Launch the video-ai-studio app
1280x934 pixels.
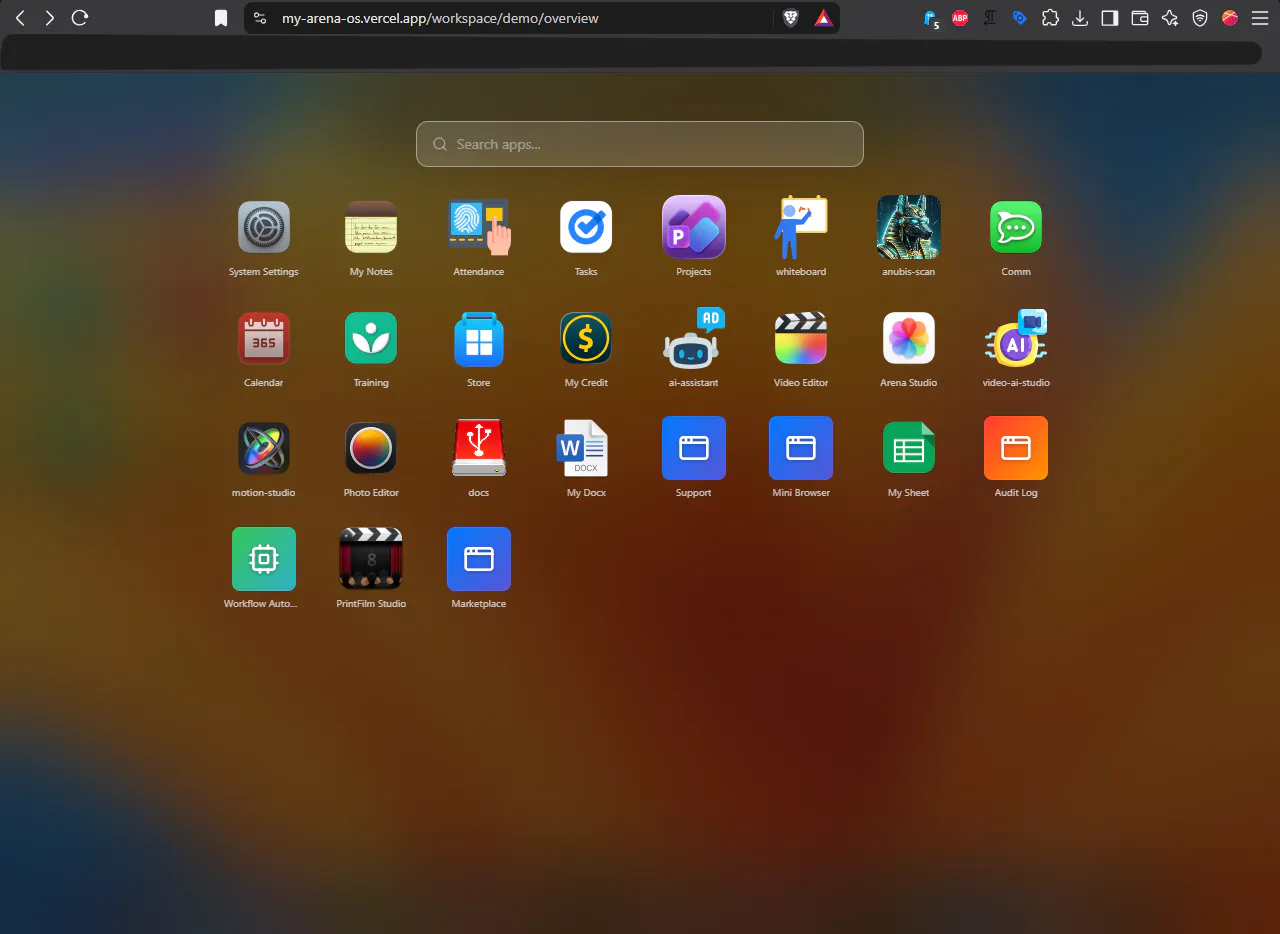point(1016,338)
